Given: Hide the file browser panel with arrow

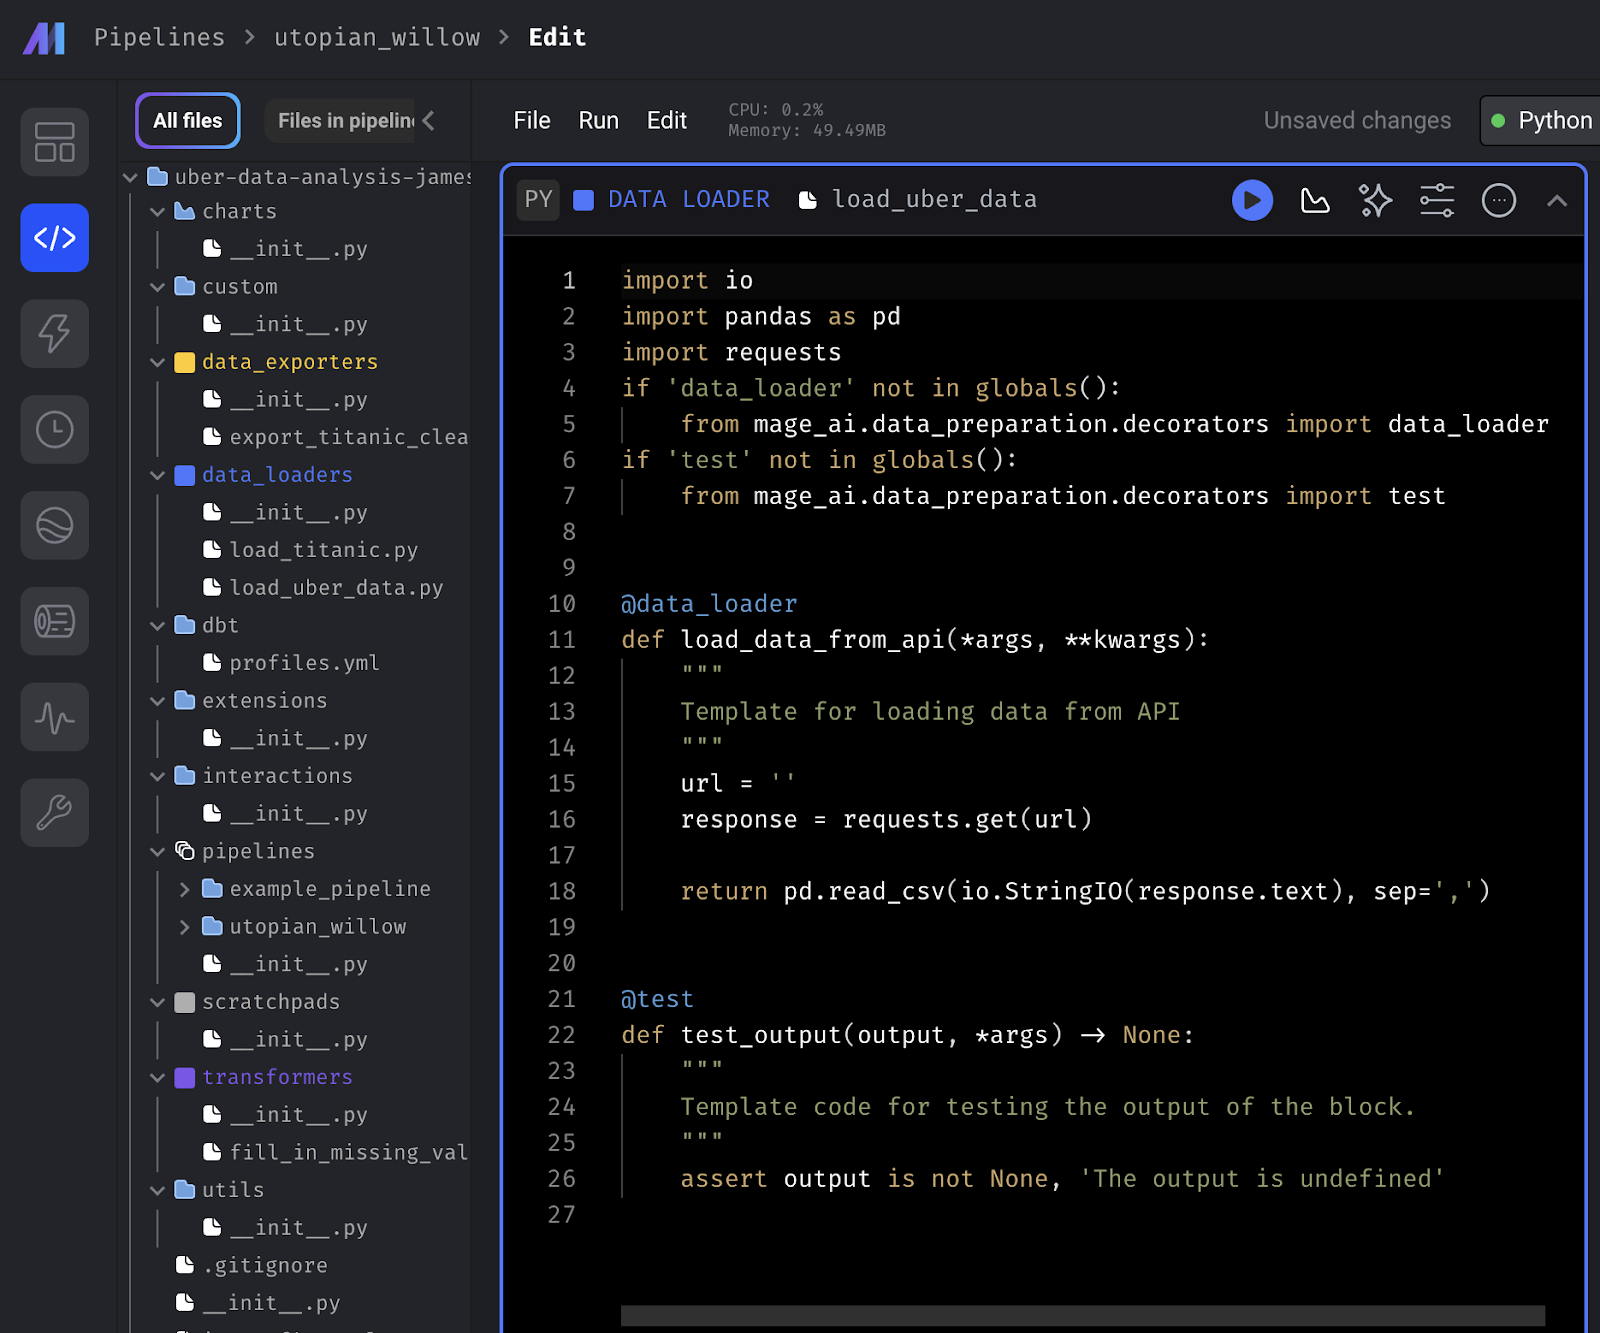Looking at the screenshot, I should click(x=429, y=120).
